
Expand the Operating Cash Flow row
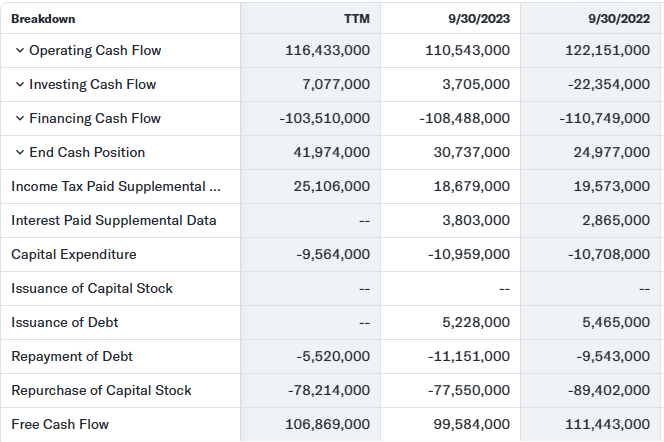(19, 50)
